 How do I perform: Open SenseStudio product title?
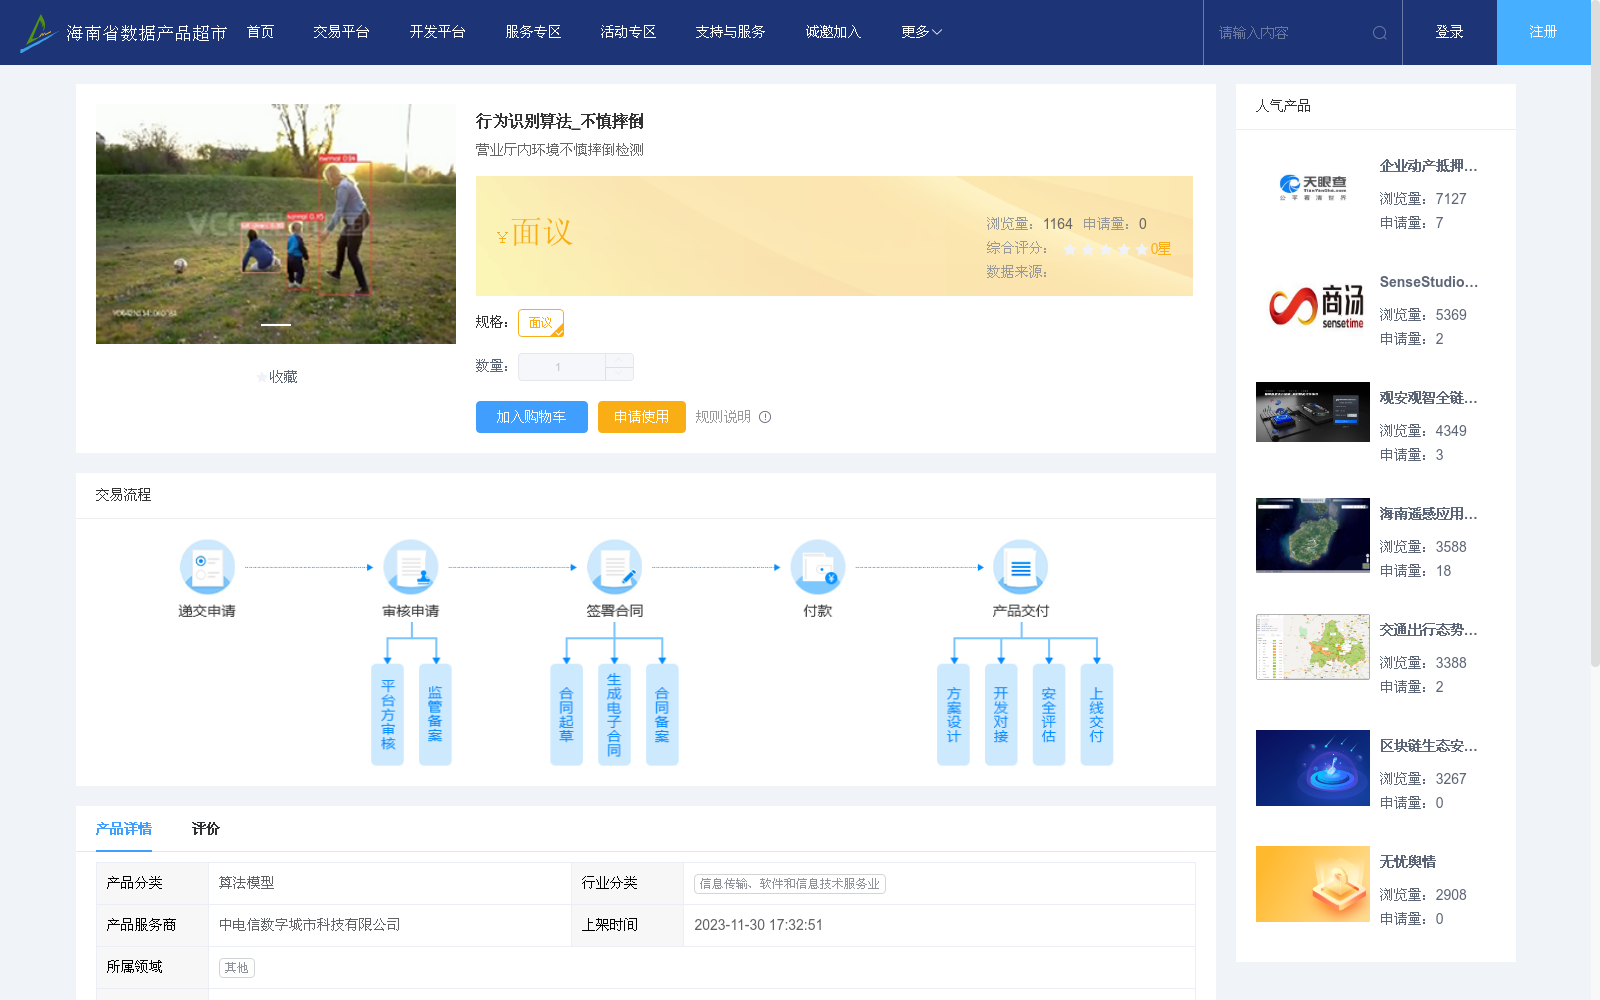1428,282
